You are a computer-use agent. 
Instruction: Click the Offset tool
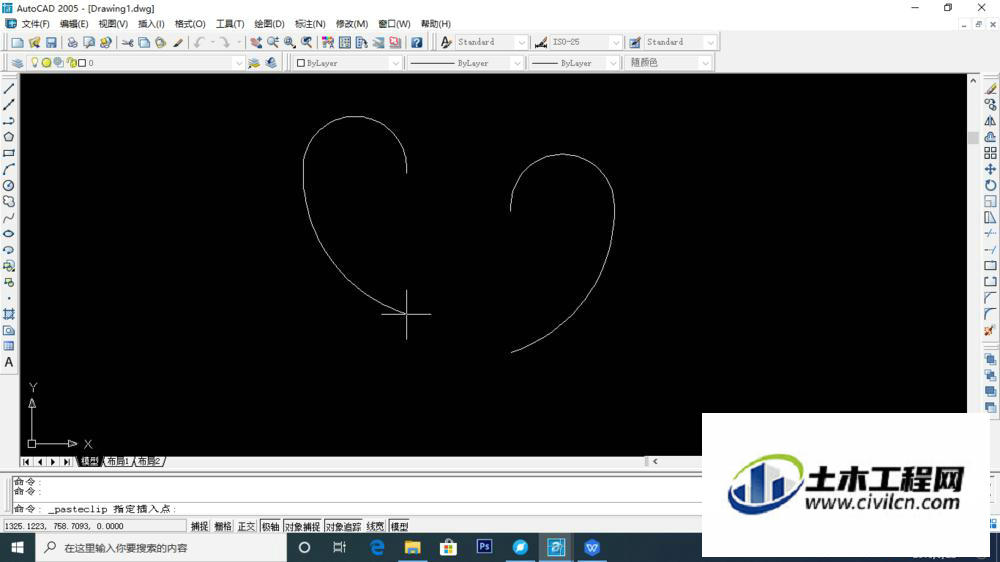tap(990, 137)
